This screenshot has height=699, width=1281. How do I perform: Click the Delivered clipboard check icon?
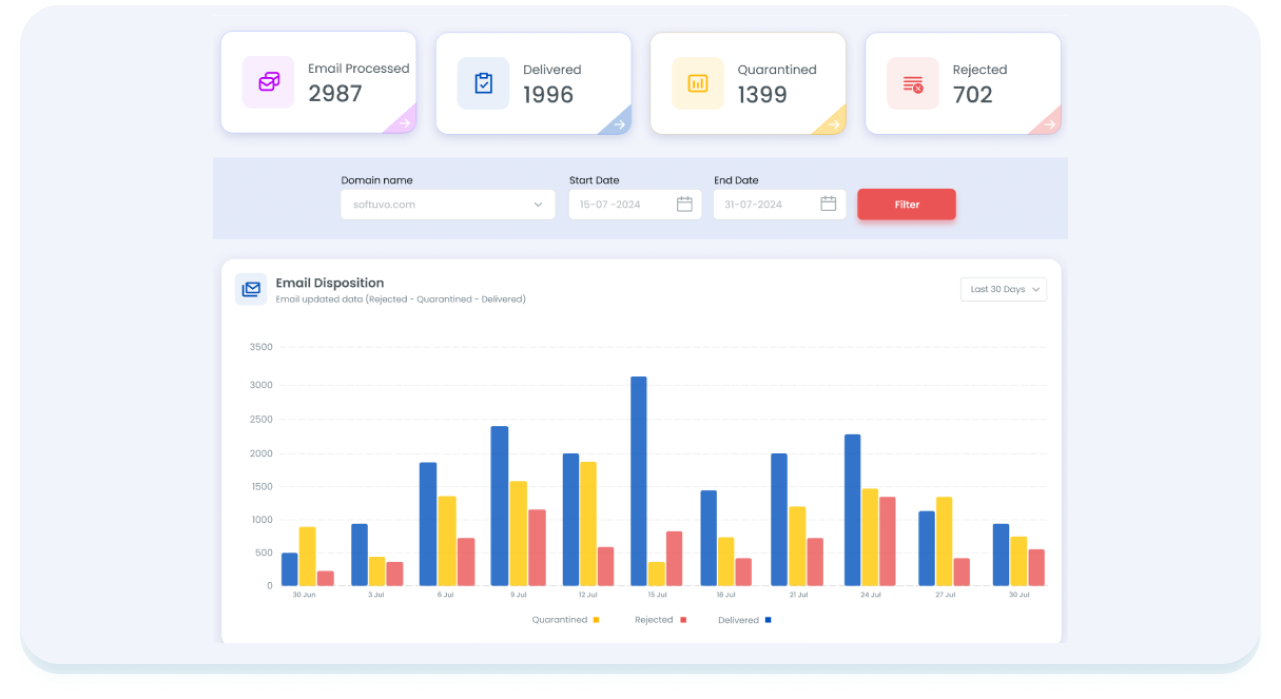483,83
